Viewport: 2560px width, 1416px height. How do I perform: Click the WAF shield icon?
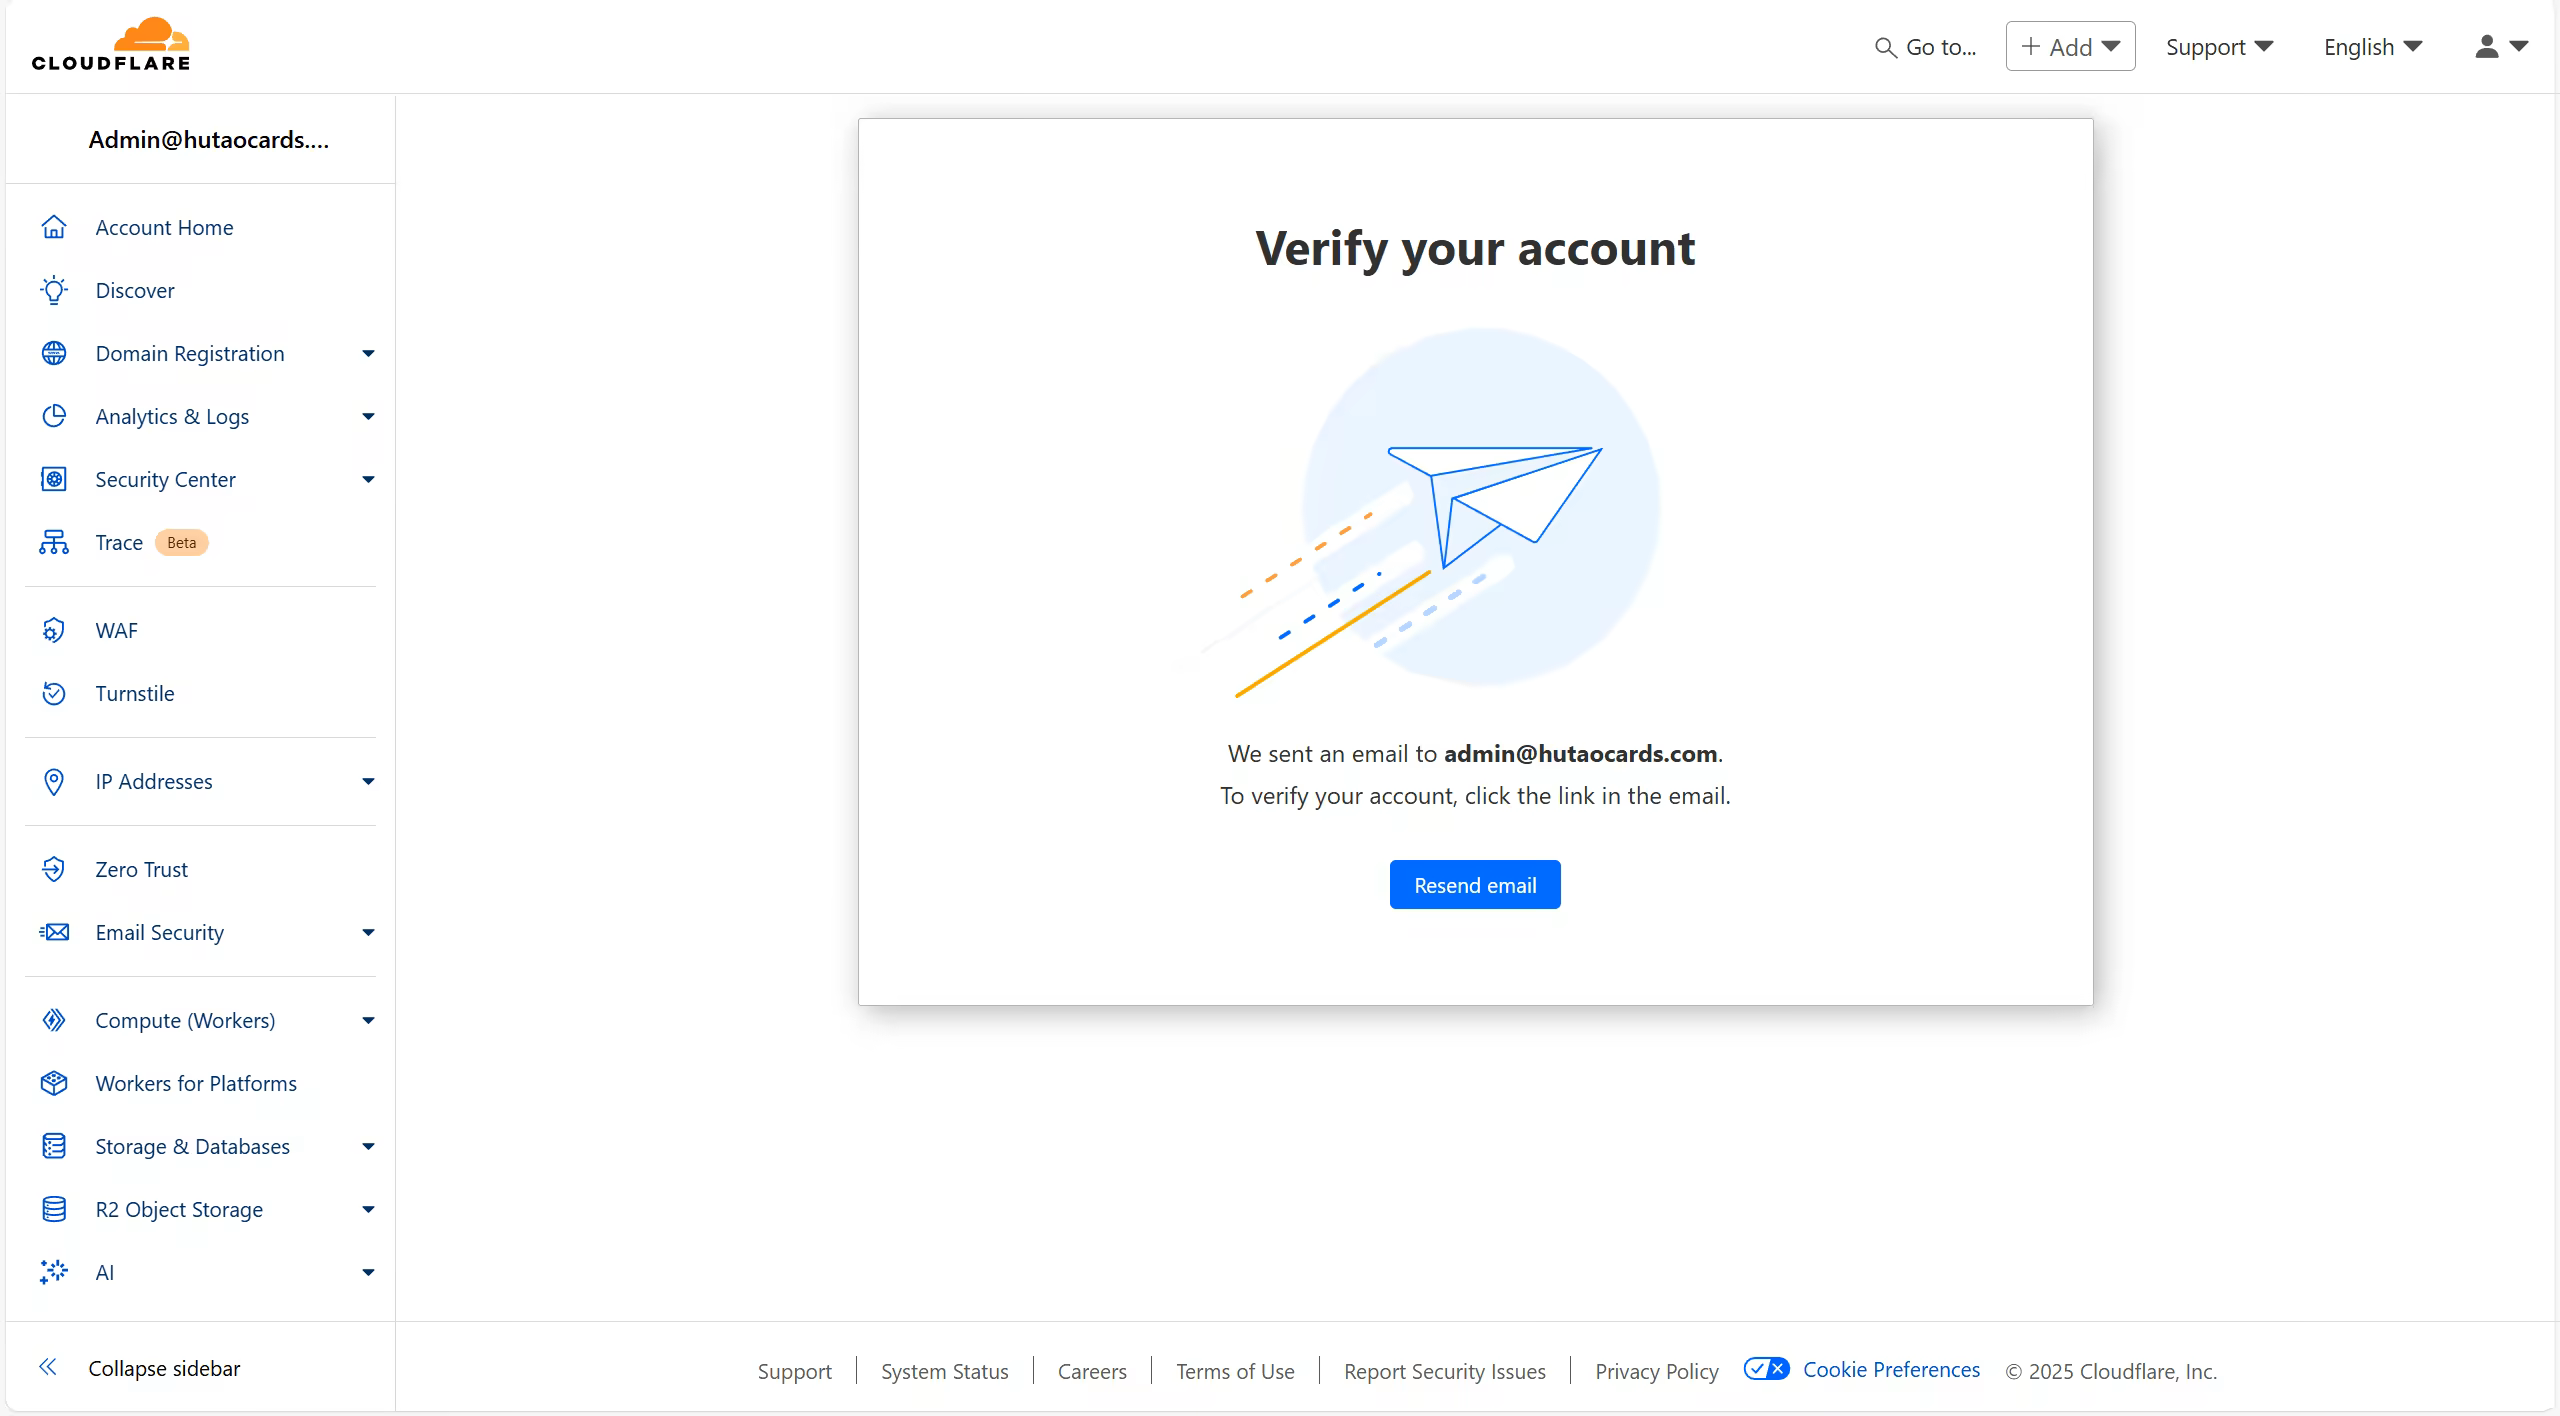click(54, 631)
